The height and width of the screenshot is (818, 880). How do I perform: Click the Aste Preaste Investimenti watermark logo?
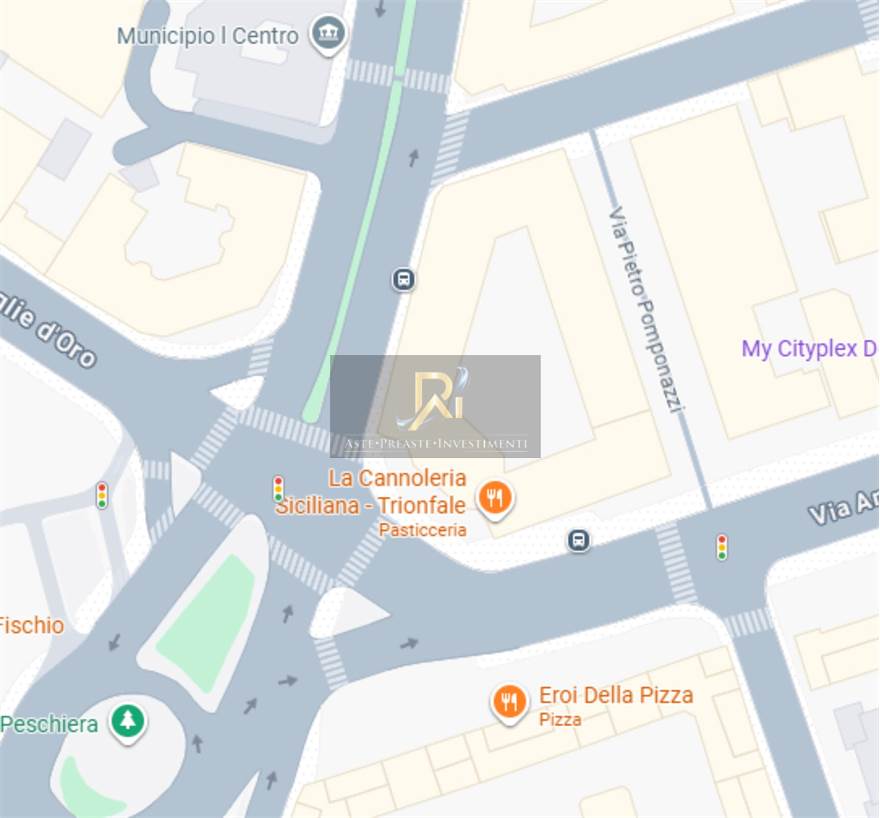point(436,406)
